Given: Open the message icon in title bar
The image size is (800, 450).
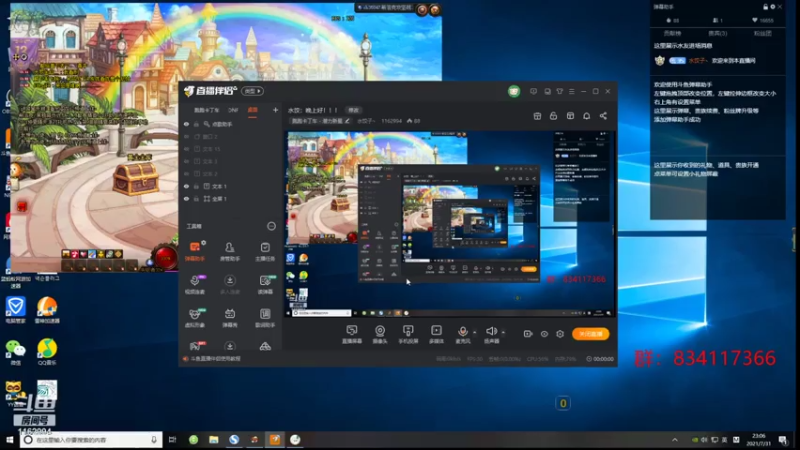Looking at the screenshot, I should tap(533, 91).
